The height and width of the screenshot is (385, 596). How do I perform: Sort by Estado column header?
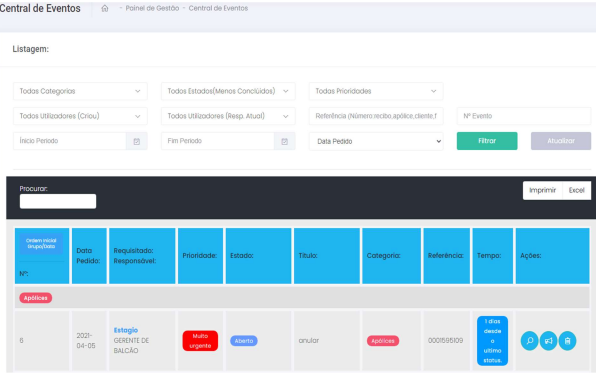258,256
